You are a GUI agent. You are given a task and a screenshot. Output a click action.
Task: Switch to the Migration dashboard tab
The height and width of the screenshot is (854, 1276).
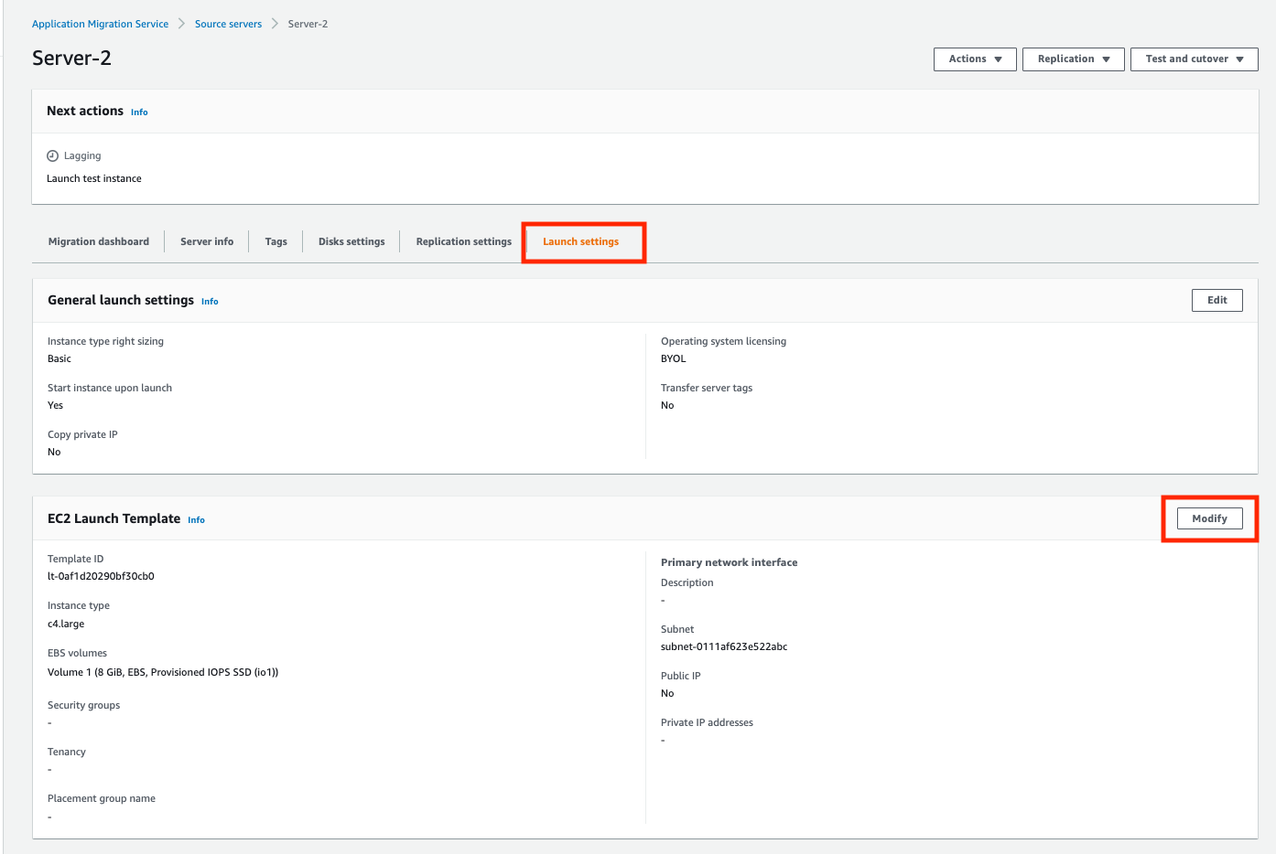pyautogui.click(x=99, y=241)
